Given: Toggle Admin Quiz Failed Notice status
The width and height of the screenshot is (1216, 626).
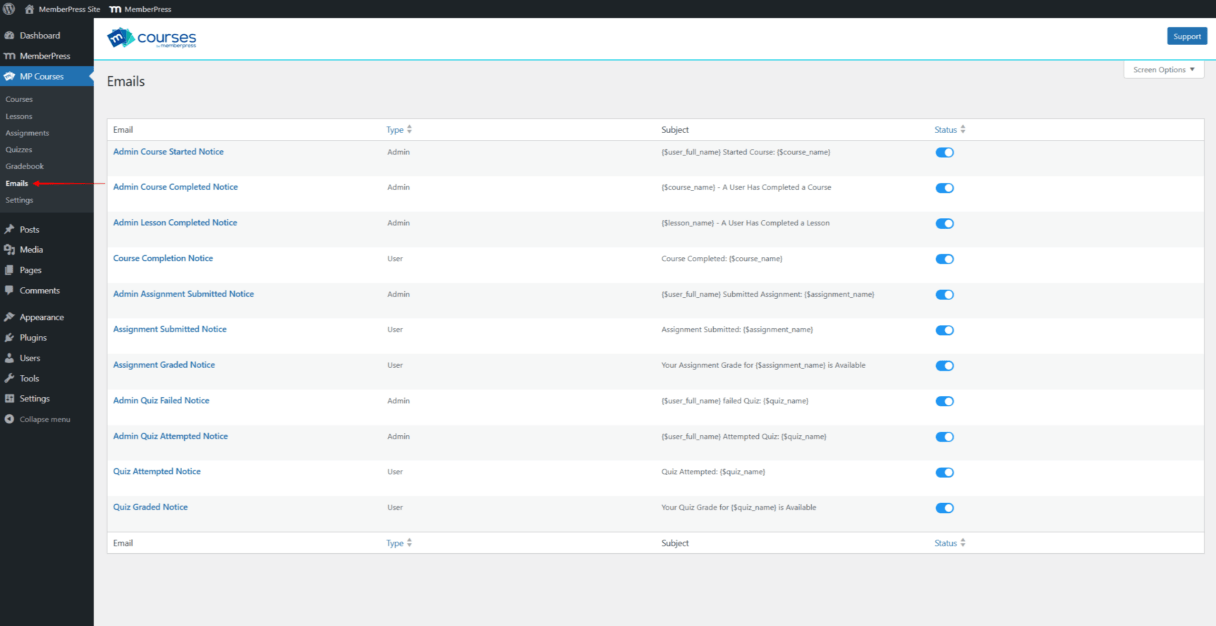Looking at the screenshot, I should [944, 401].
